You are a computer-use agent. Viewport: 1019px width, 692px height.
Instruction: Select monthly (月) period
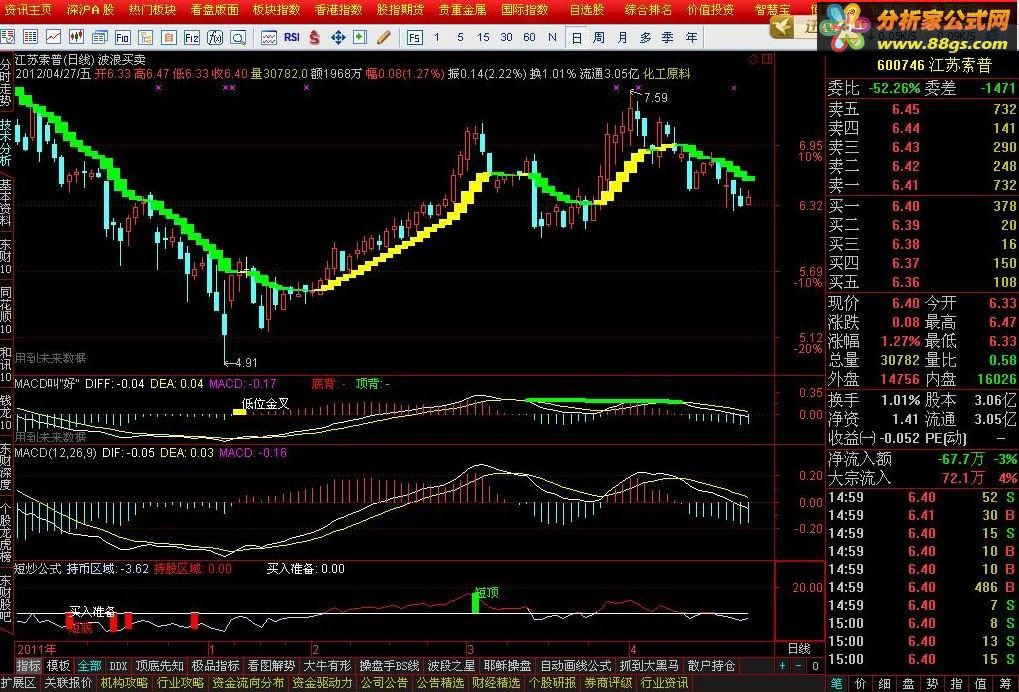click(x=622, y=38)
